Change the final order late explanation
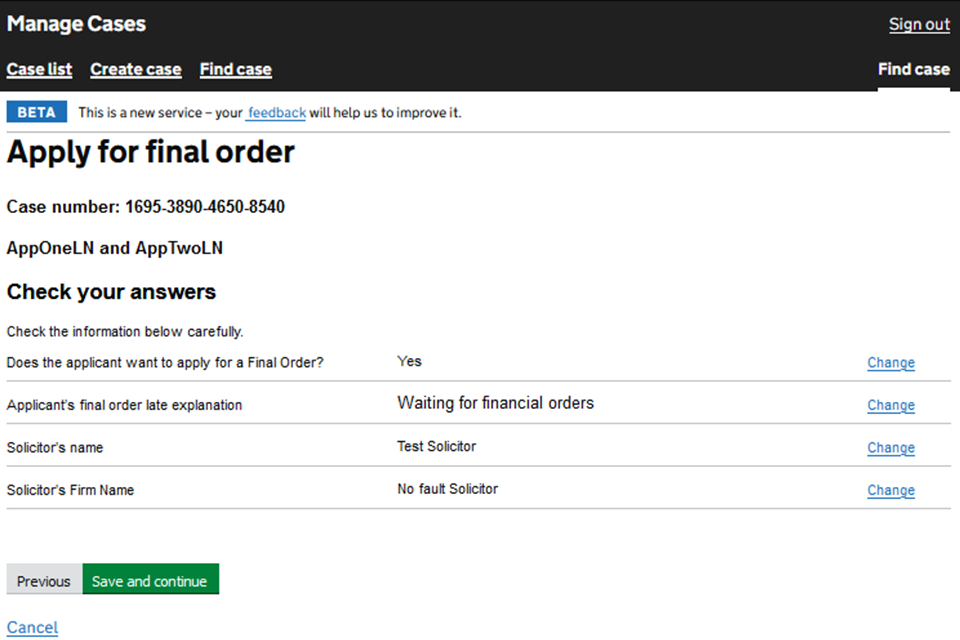The image size is (960, 640). 890,405
